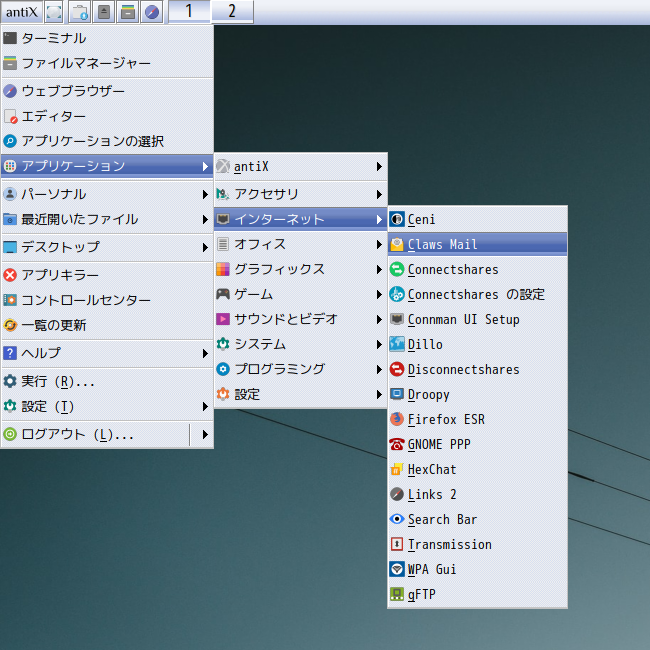The height and width of the screenshot is (650, 650).
Task: Click the Transmission icon
Action: coord(397,544)
